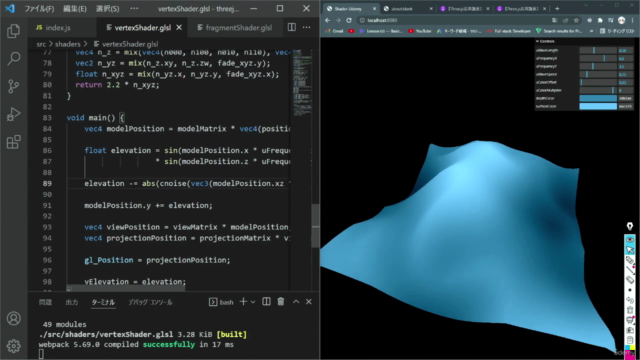Click the src breadcrumb segment
This screenshot has width=640, height=360.
(x=41, y=44)
